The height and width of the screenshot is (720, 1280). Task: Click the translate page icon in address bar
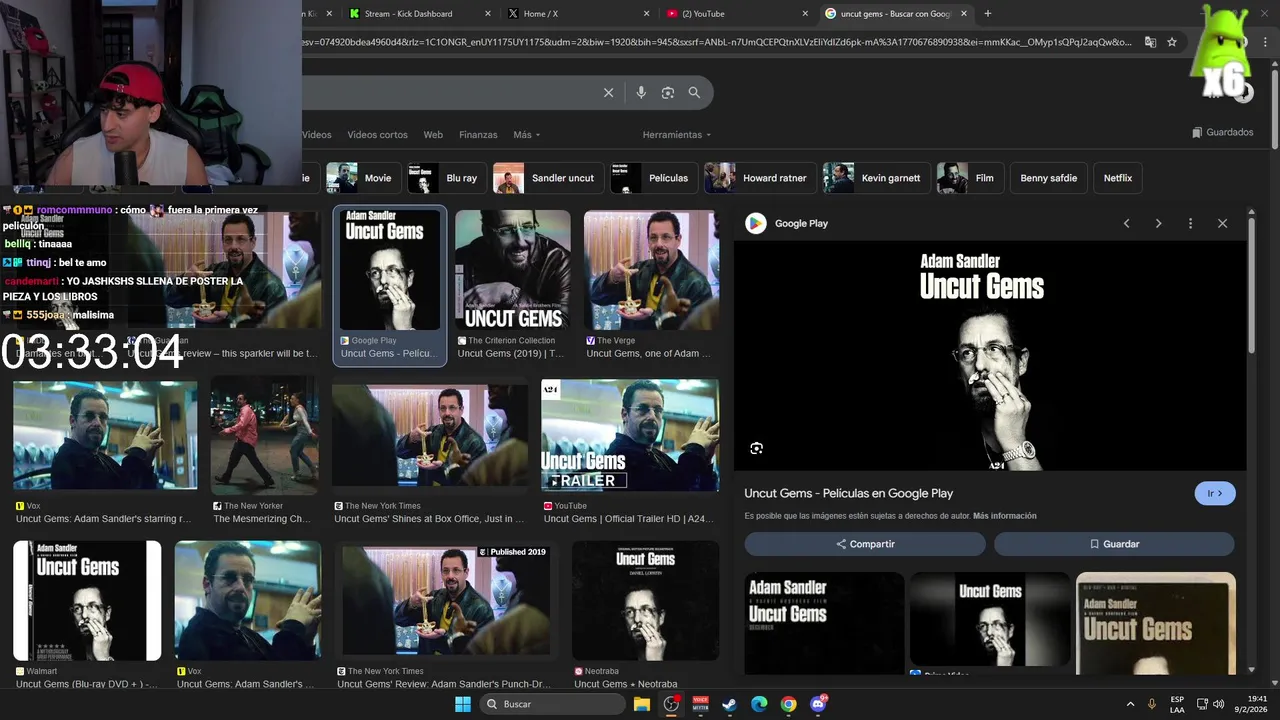[1150, 42]
